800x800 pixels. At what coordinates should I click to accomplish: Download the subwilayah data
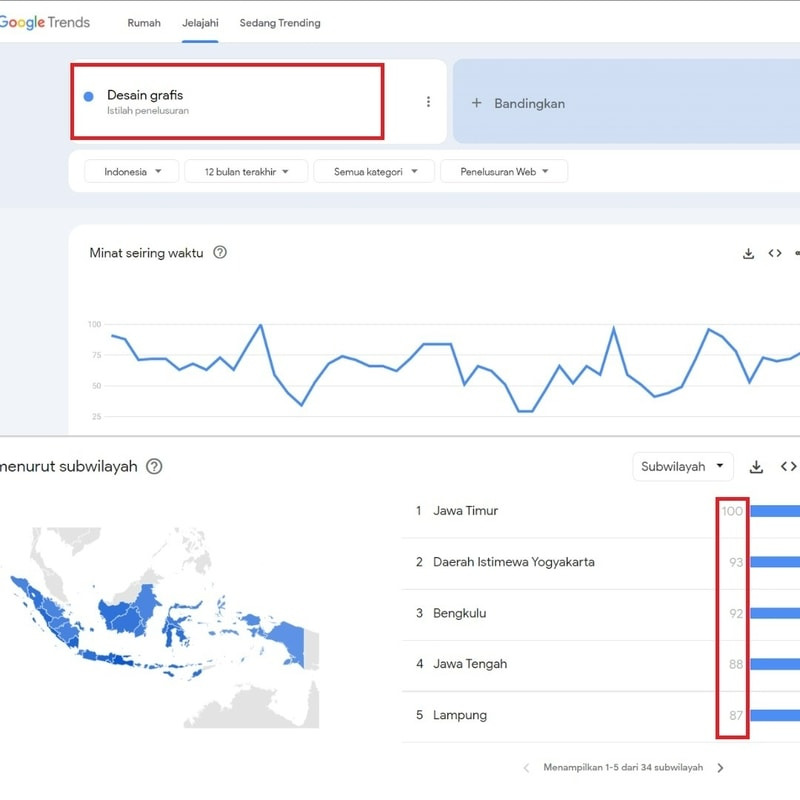(756, 467)
